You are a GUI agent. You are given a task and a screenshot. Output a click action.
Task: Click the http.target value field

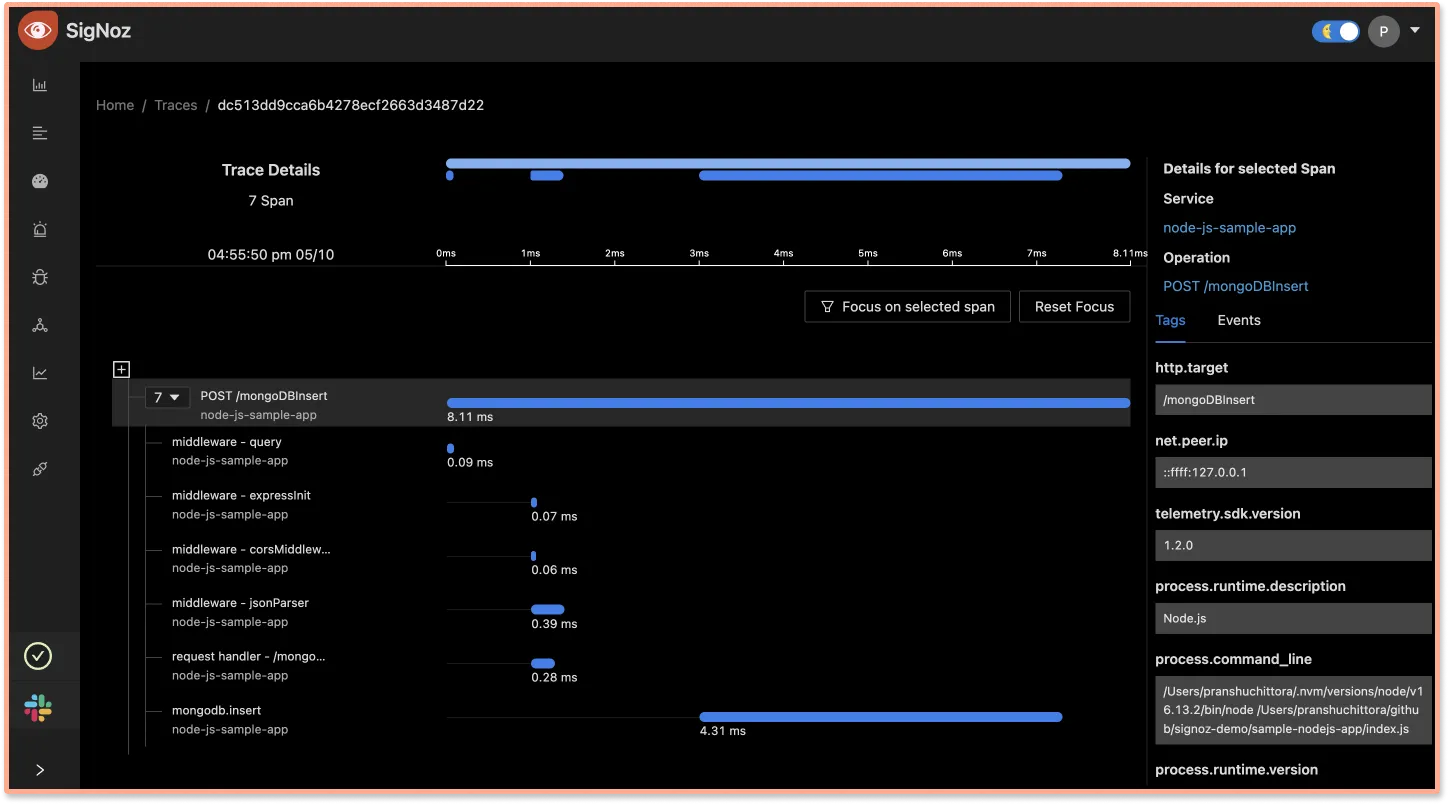1293,400
